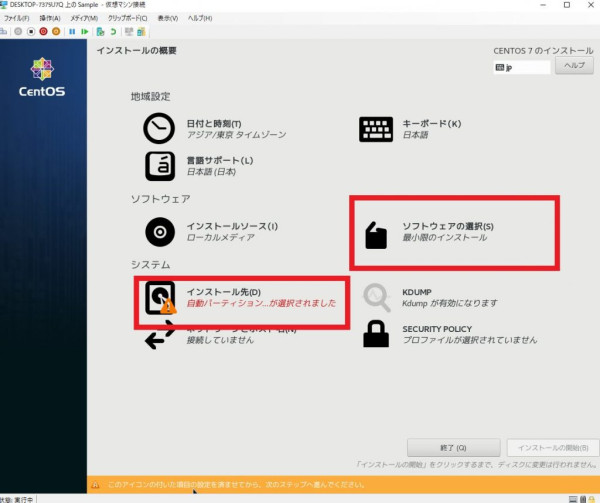Open ソフトウェアの選択 package icon
The height and width of the screenshot is (503, 600).
(375, 235)
